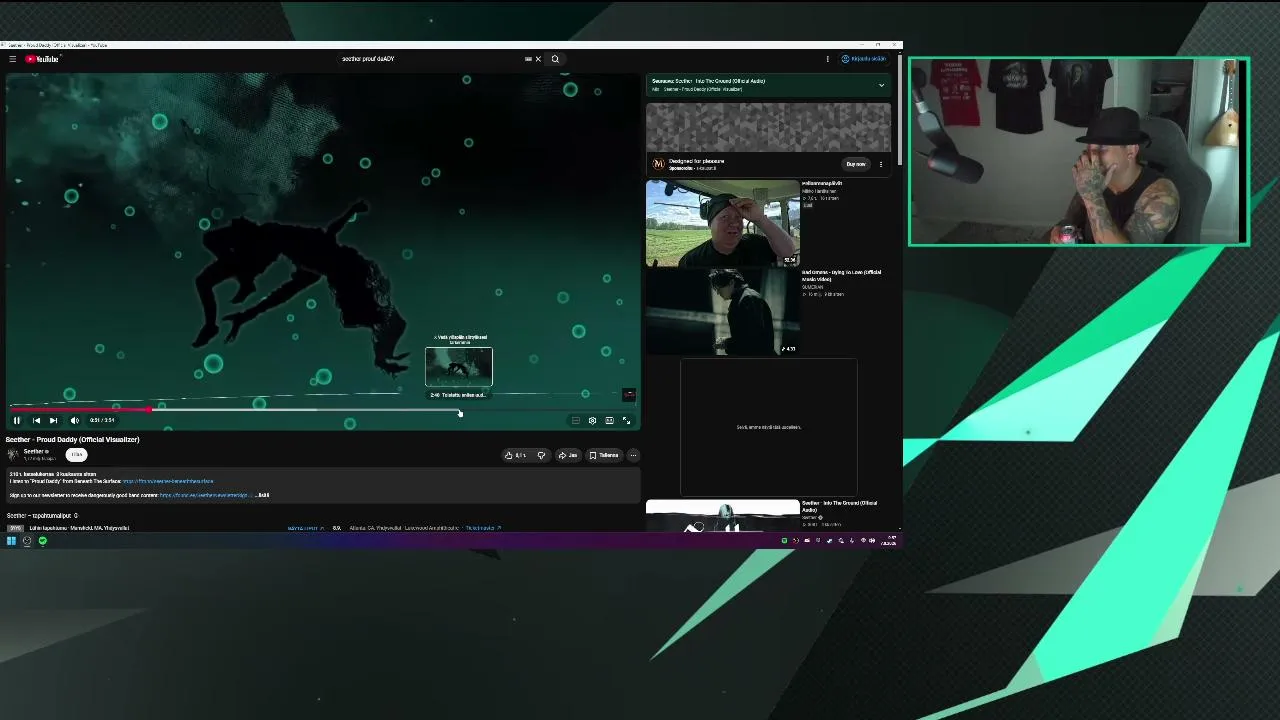
Task: Open the player settings gear
Action: 592,421
